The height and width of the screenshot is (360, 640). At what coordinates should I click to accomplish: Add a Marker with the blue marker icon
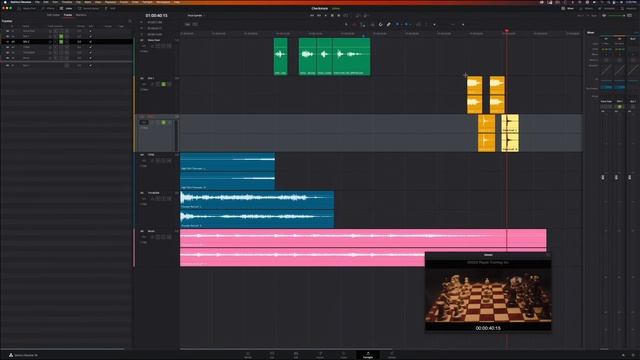[406, 24]
